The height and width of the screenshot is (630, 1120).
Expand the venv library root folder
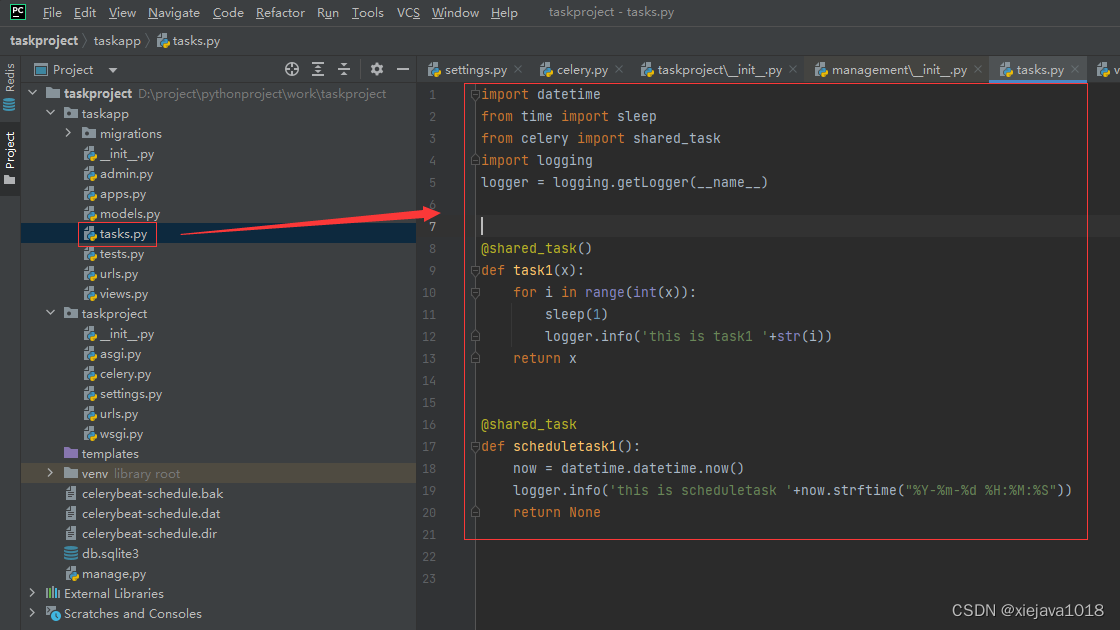coord(50,473)
